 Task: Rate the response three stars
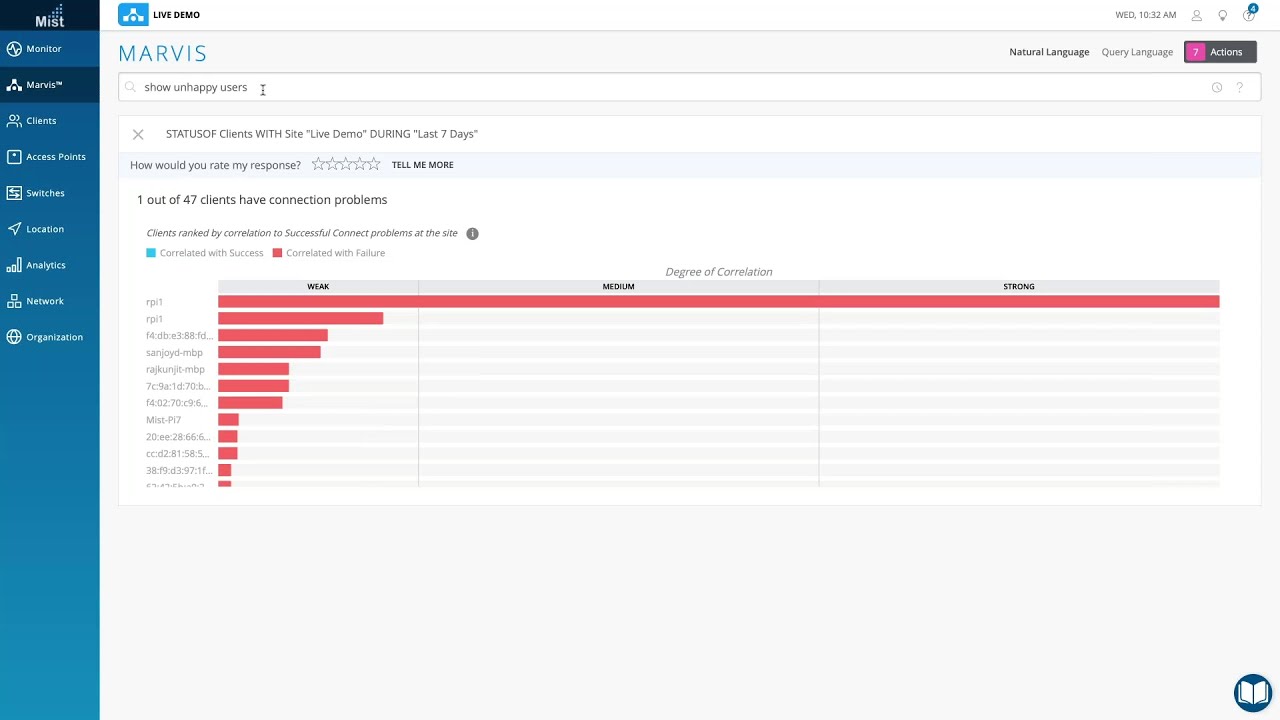[x=346, y=164]
